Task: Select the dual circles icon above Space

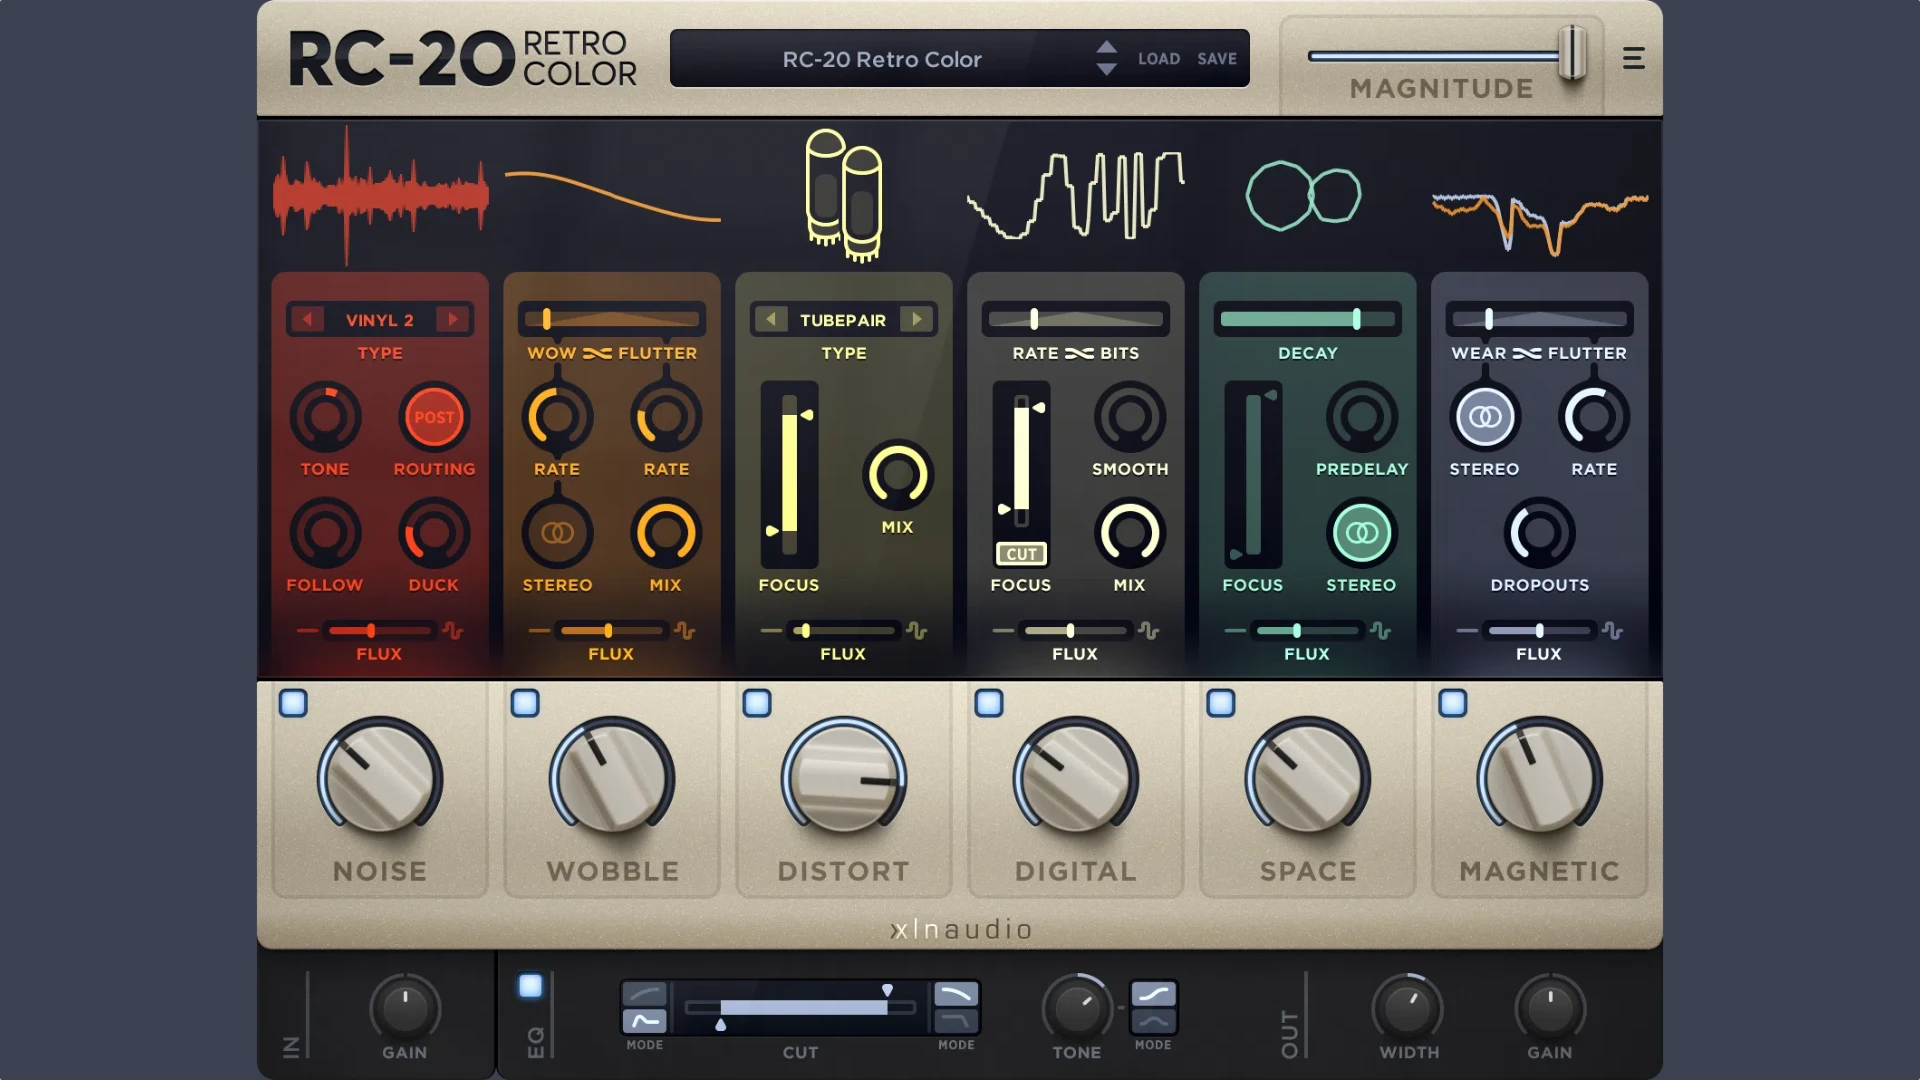Action: point(1305,197)
